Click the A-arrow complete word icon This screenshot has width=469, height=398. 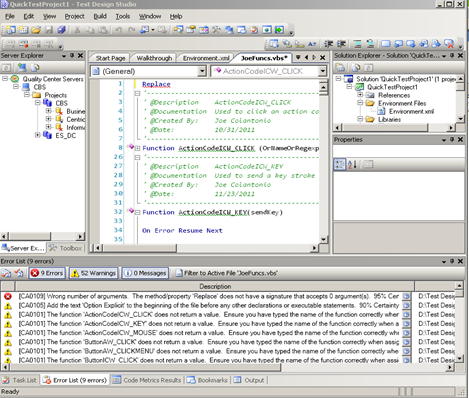pyautogui.click(x=312, y=44)
